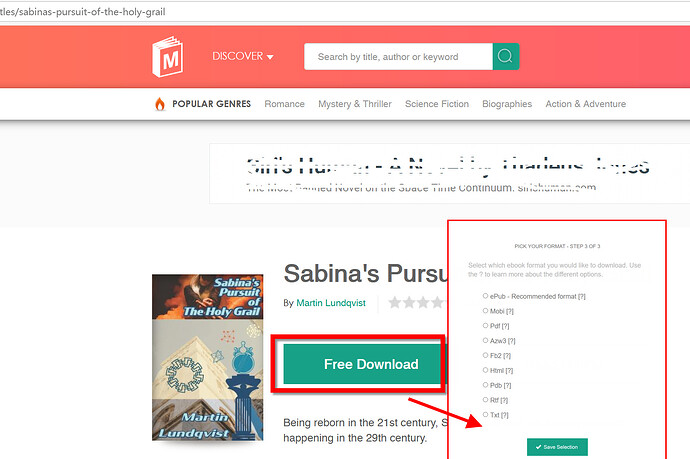690x459 pixels.
Task: Click the flame icon beside Popular Genres
Action: point(160,104)
